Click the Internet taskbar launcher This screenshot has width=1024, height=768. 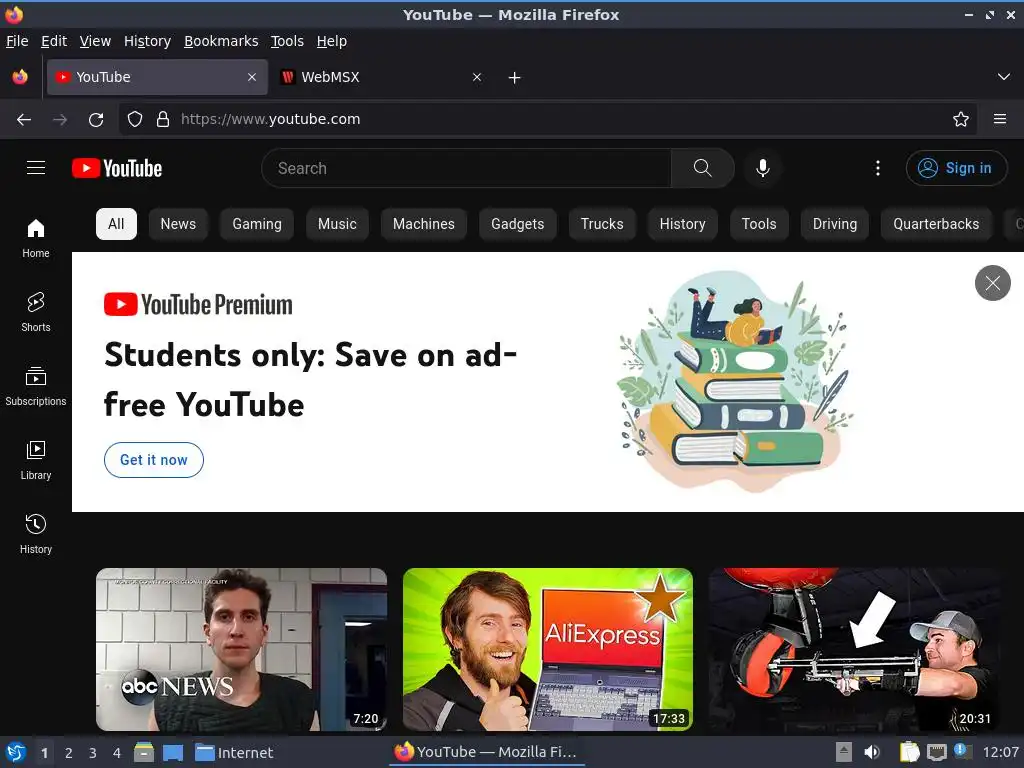[x=234, y=752]
